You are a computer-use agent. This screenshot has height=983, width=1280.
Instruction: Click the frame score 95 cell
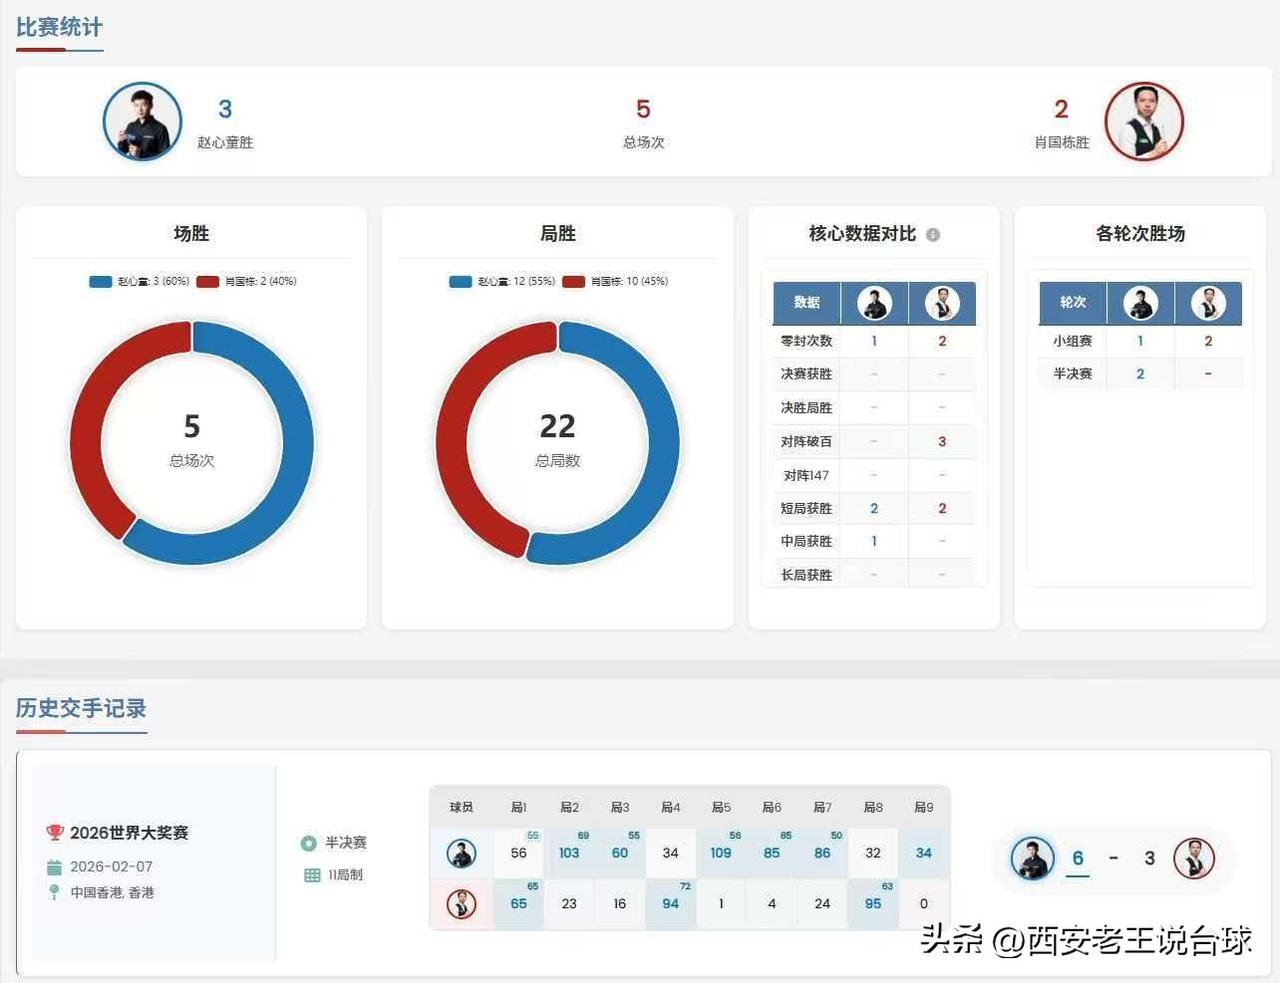[873, 904]
